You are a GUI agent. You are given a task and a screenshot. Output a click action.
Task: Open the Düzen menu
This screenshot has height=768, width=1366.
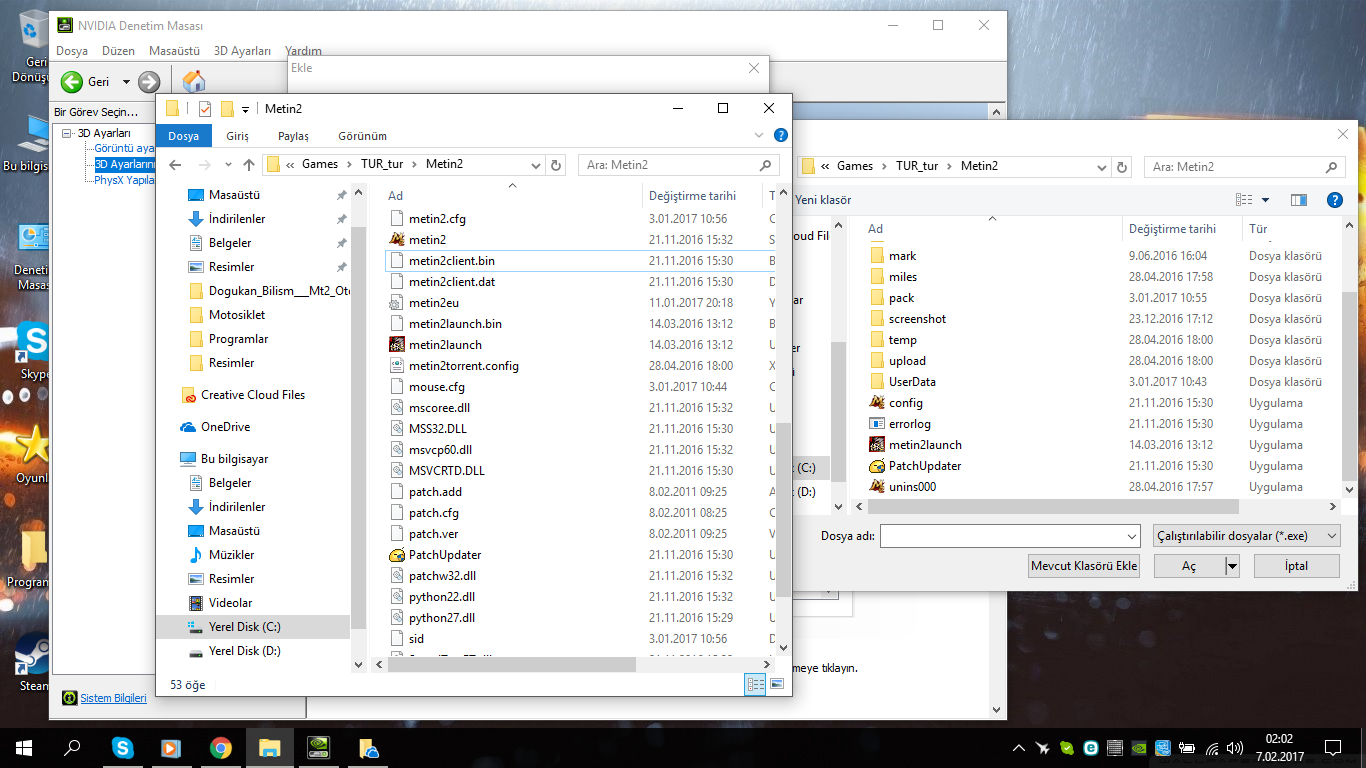pos(119,51)
